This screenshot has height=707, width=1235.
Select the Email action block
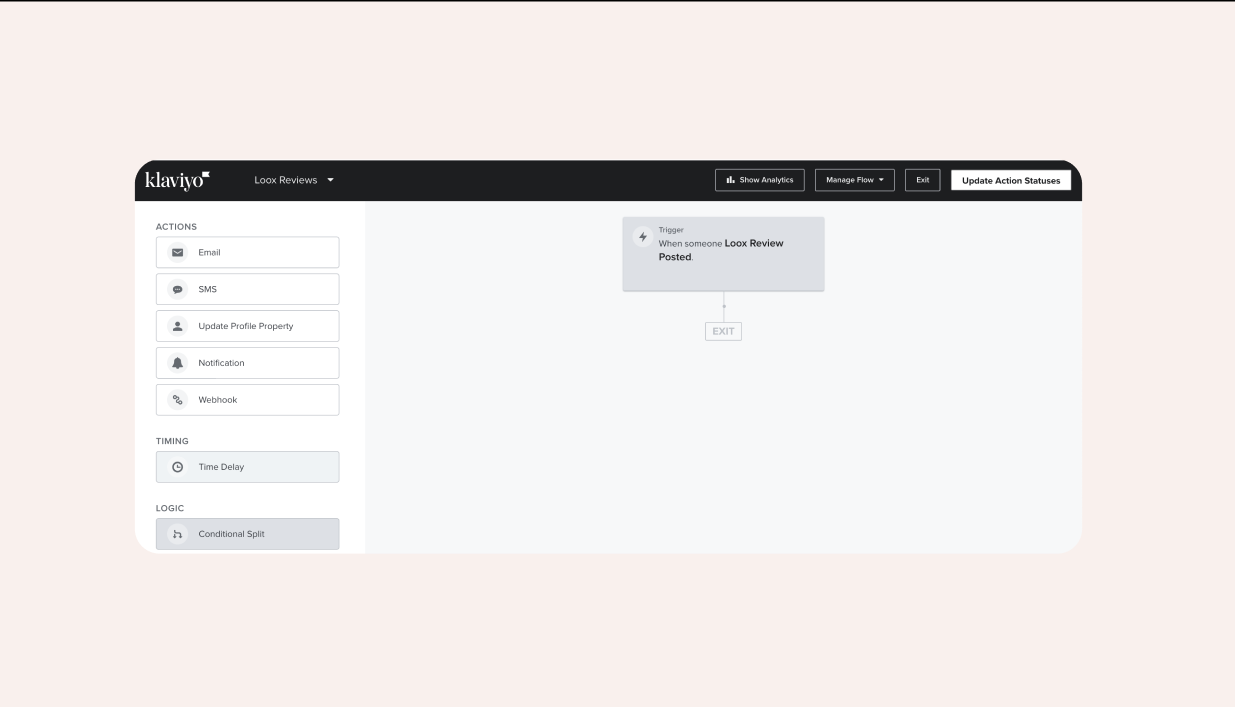[248, 252]
